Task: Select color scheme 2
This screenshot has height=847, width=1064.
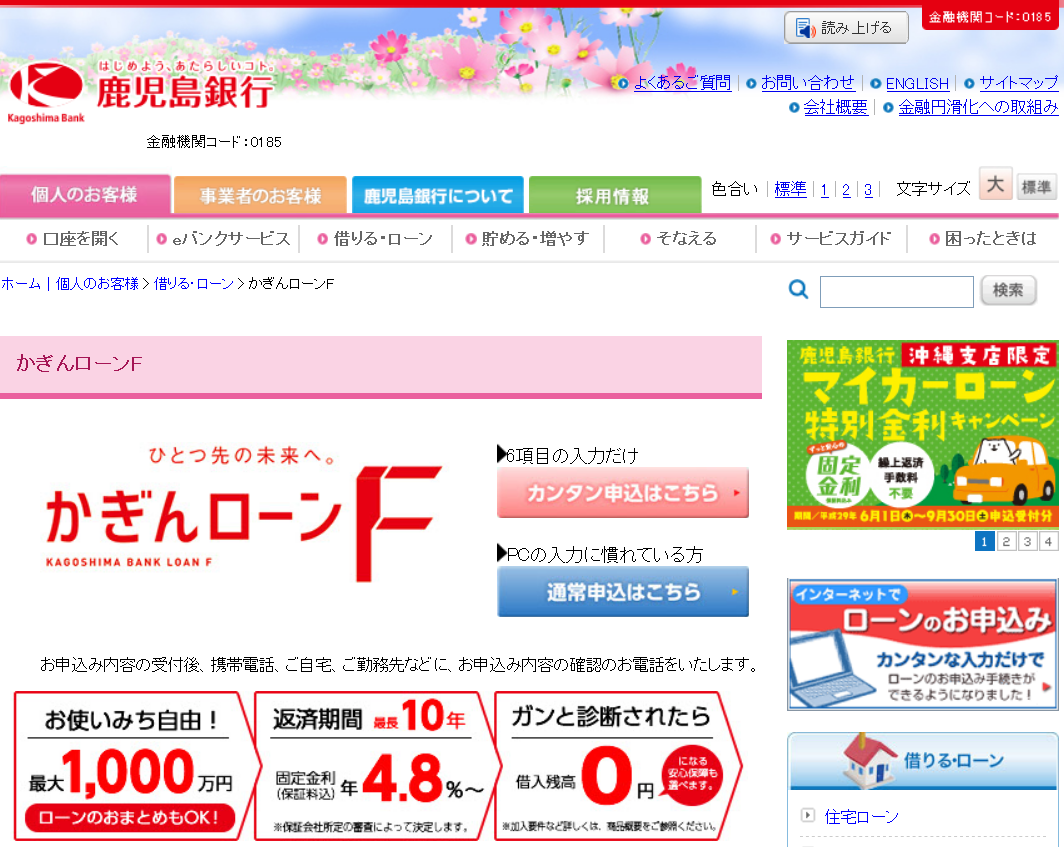Action: 846,190
